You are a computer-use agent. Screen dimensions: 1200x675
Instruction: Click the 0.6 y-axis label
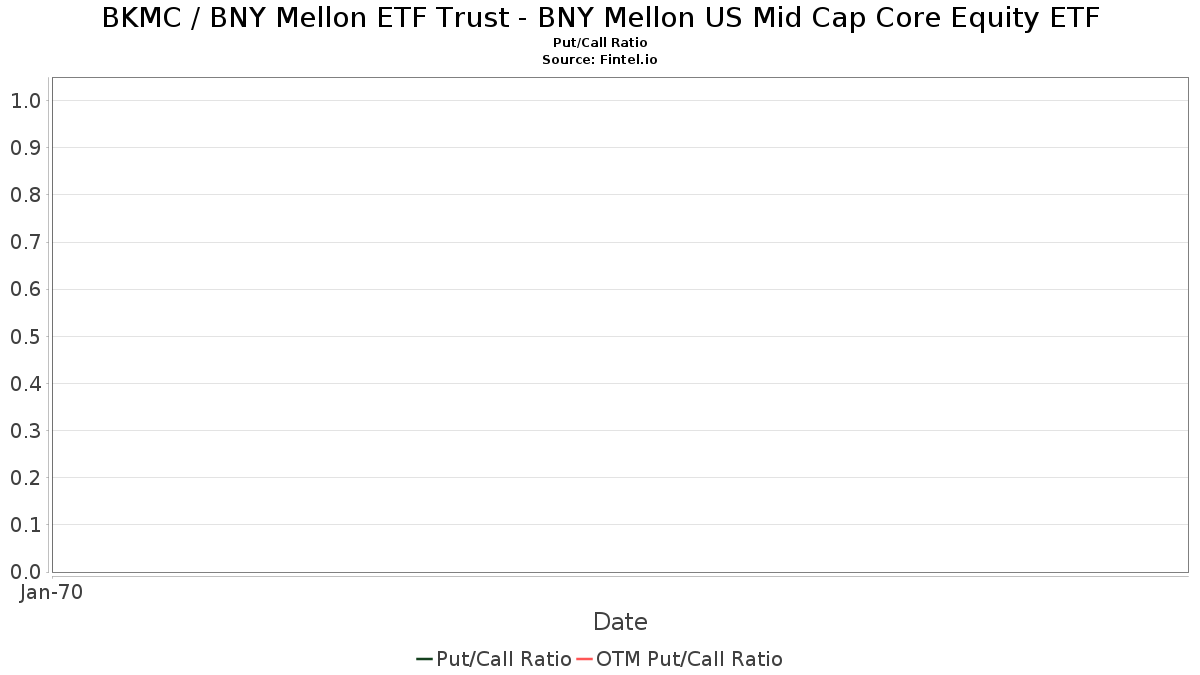pos(25,289)
